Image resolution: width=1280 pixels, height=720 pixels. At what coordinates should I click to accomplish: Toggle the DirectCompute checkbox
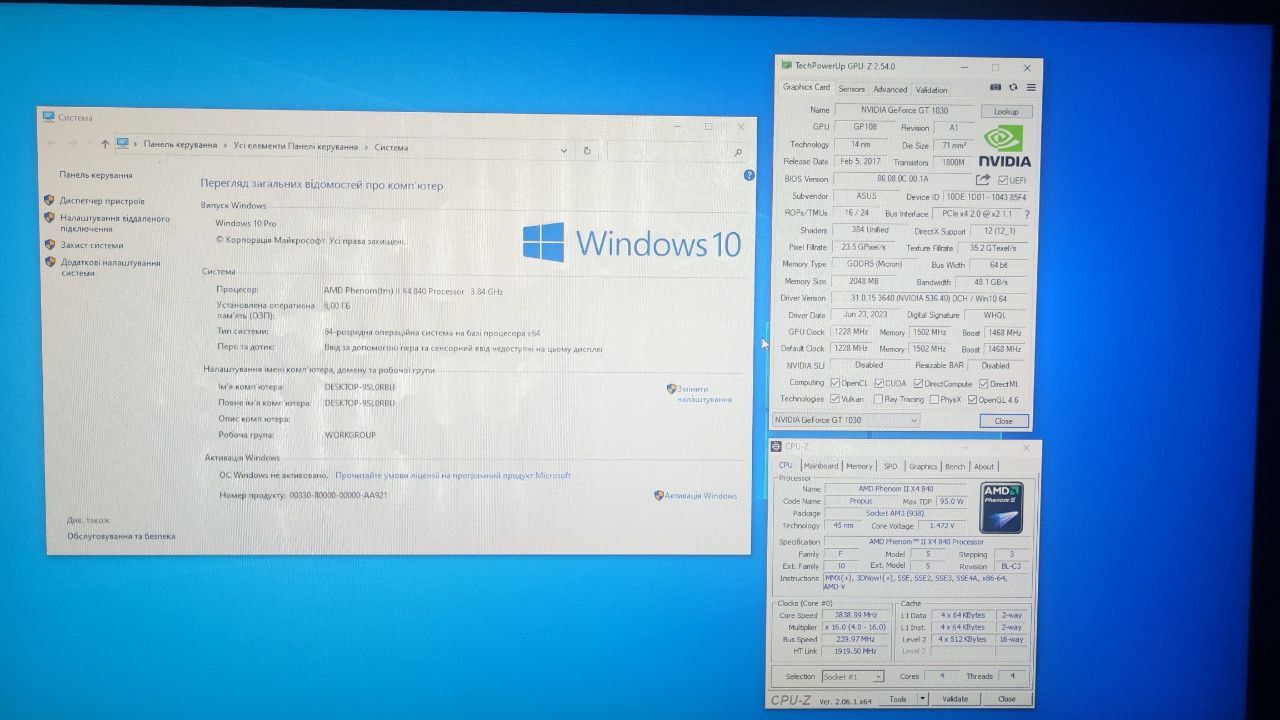(x=918, y=384)
